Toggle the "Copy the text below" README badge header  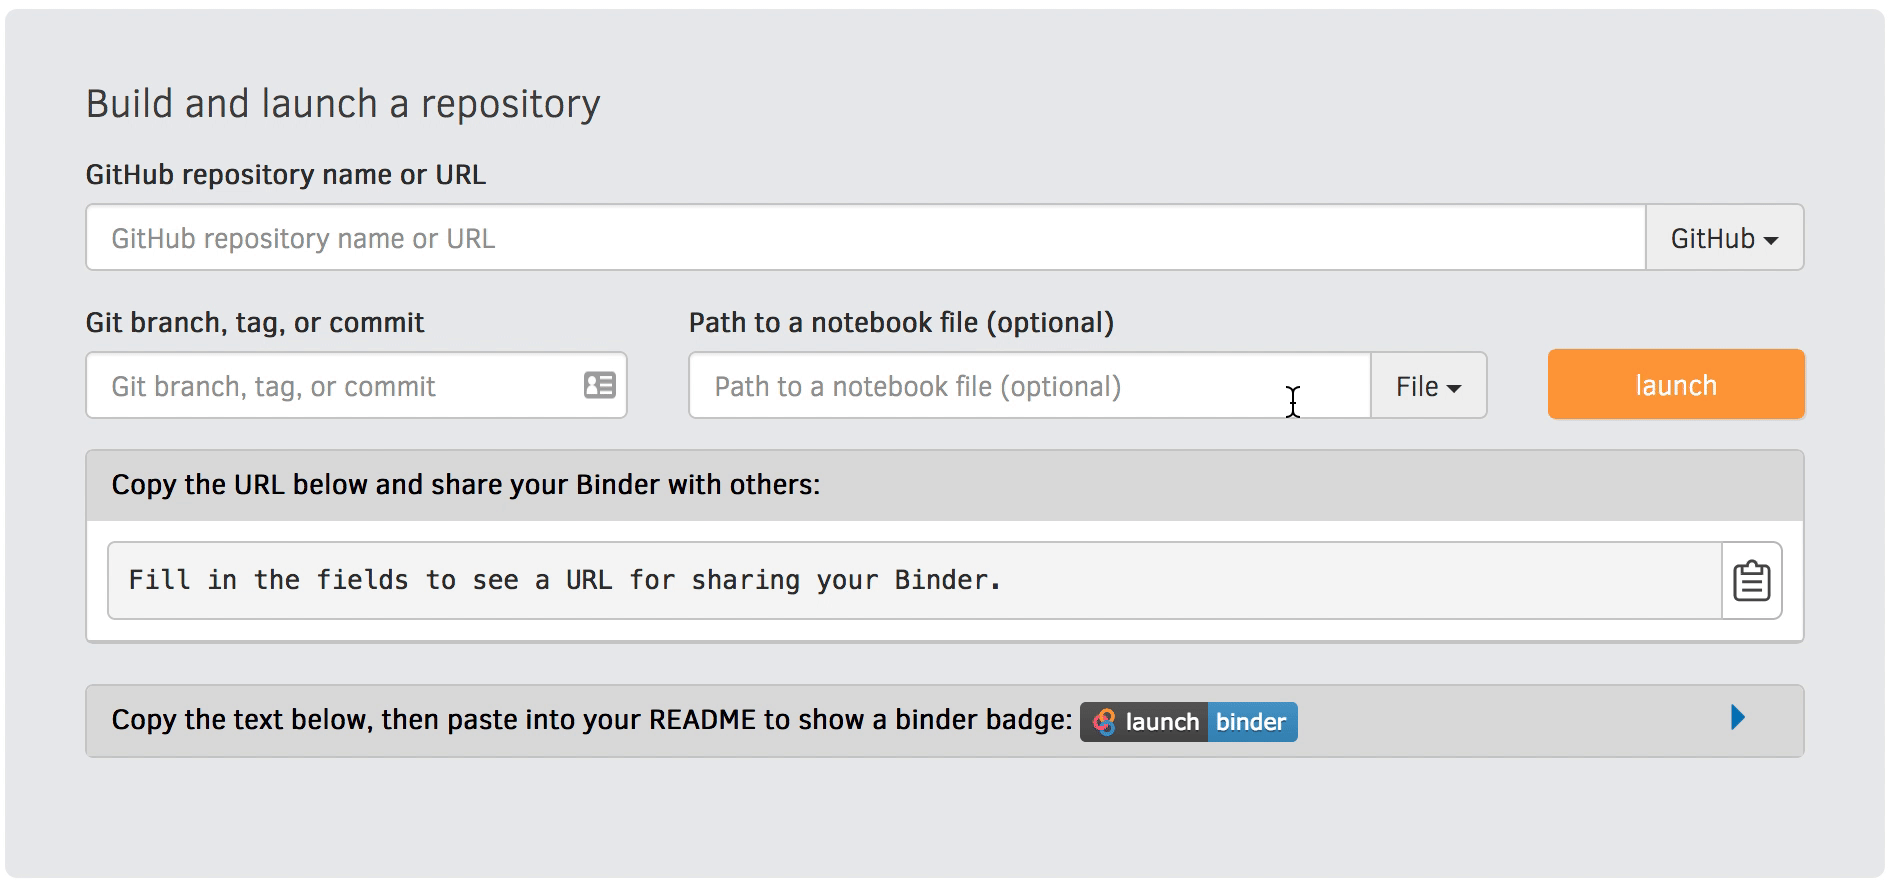(590, 720)
